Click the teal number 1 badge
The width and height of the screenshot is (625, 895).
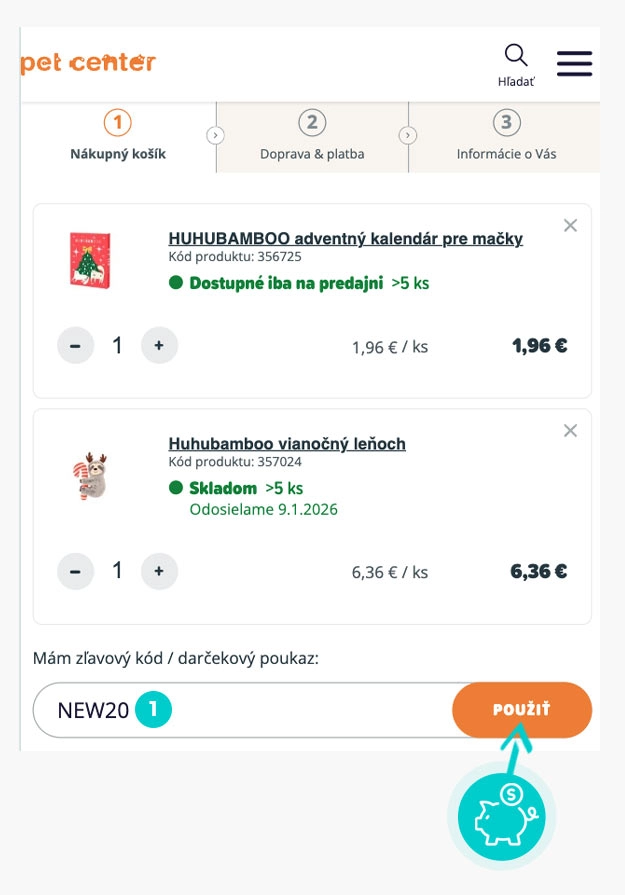154,710
